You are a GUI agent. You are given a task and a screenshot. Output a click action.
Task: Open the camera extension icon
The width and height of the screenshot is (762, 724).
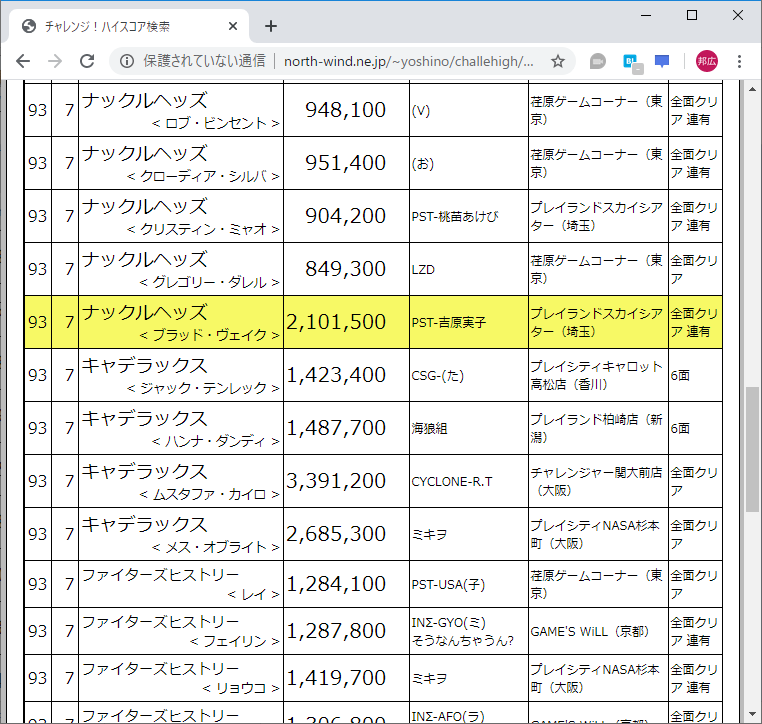597,61
